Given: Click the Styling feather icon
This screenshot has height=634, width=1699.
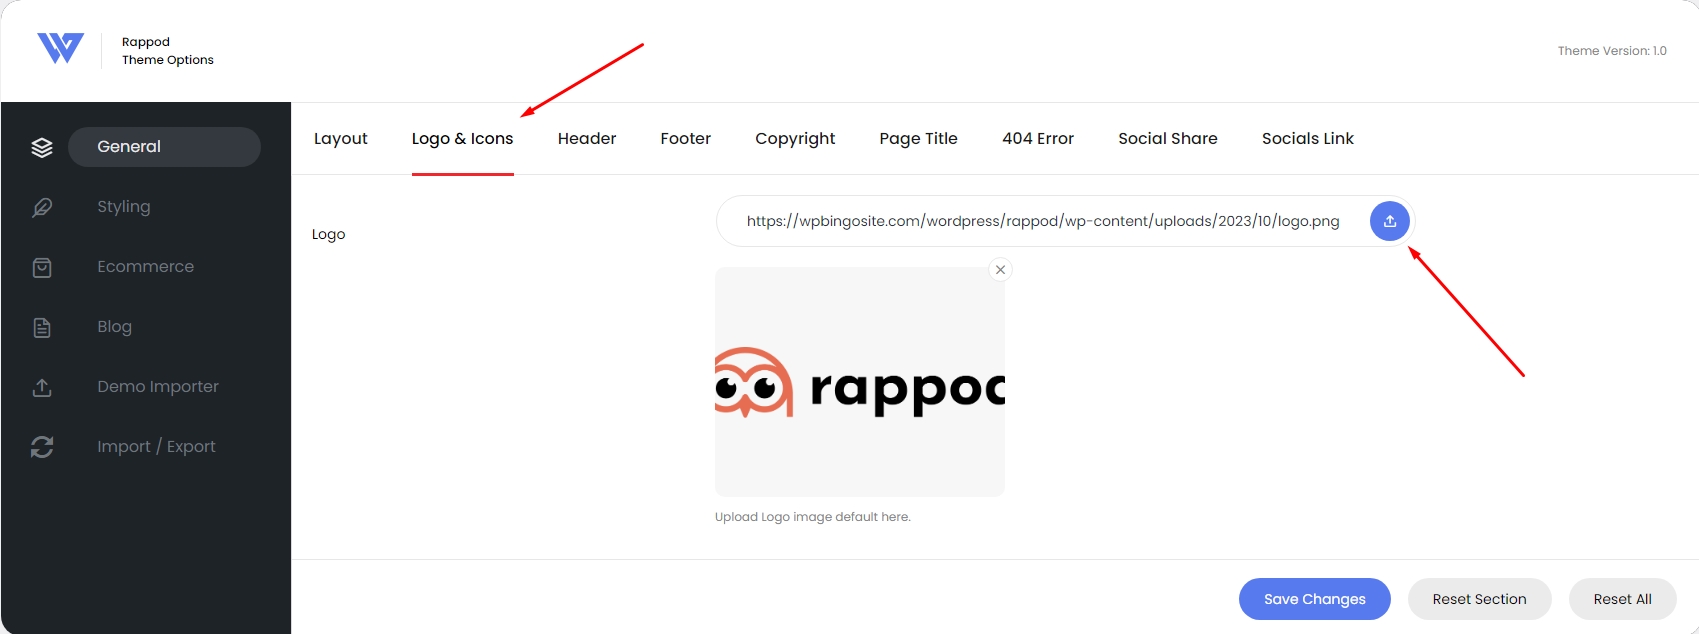Looking at the screenshot, I should 42,207.
